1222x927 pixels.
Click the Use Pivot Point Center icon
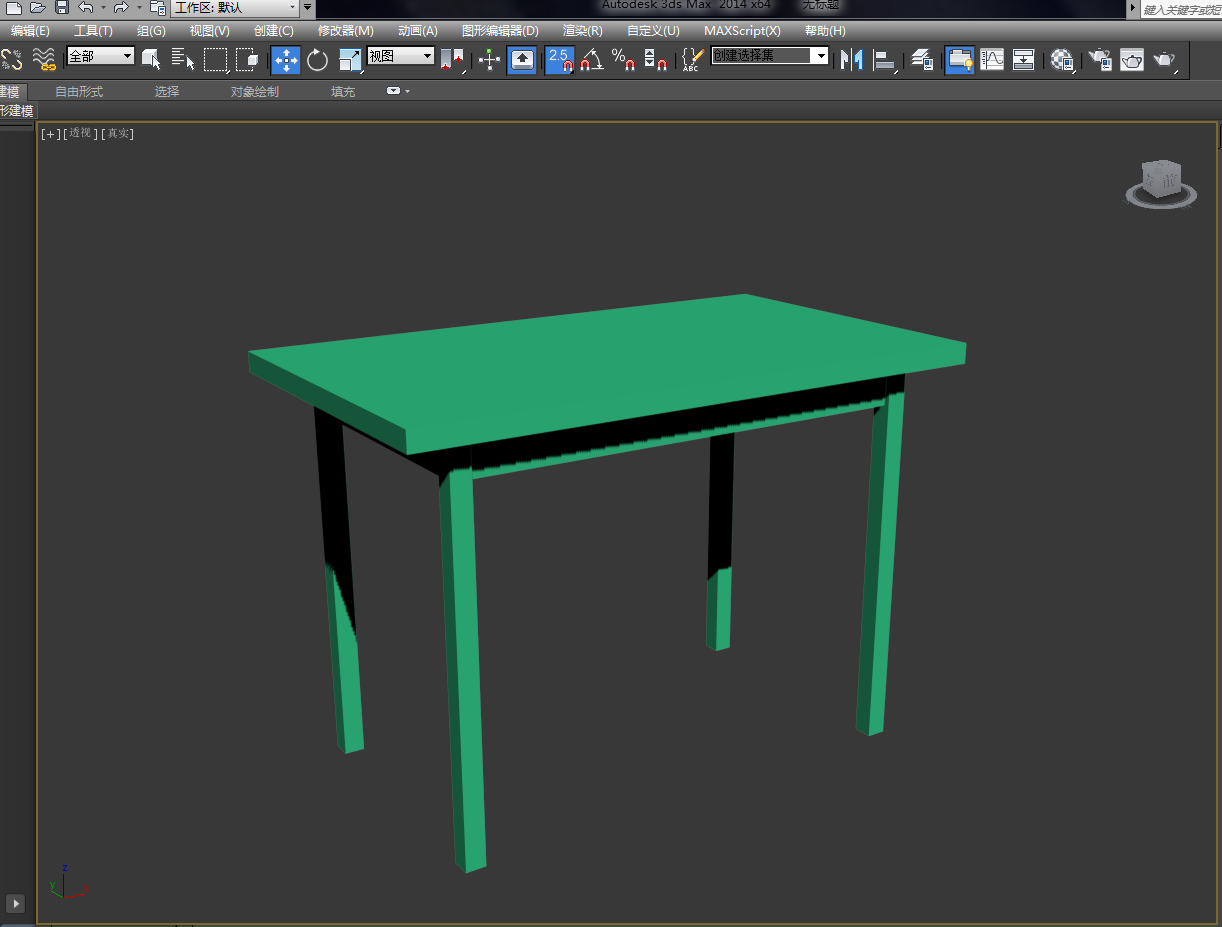coord(452,60)
